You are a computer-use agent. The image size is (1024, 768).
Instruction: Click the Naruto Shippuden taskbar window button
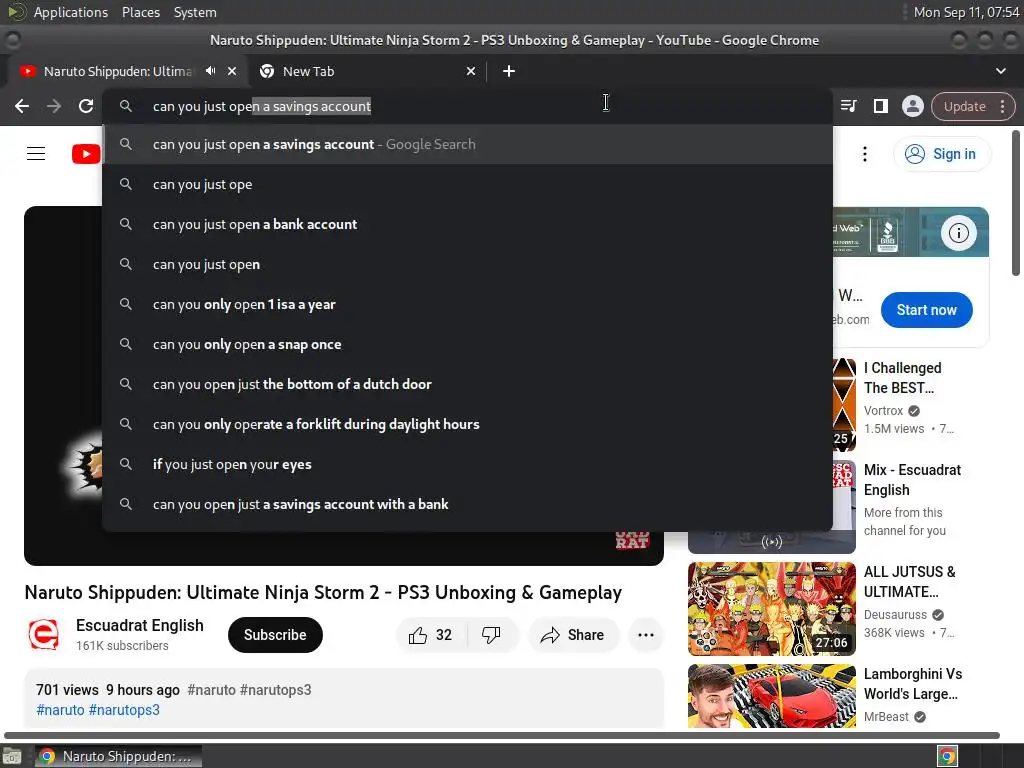pos(118,756)
